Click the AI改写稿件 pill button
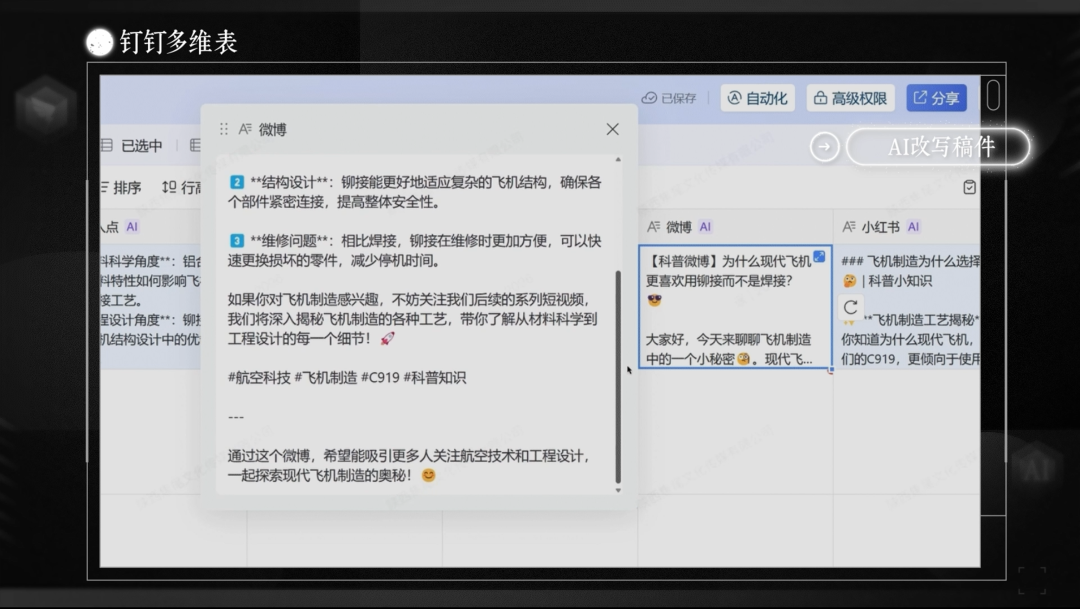The width and height of the screenshot is (1080, 609). (937, 146)
